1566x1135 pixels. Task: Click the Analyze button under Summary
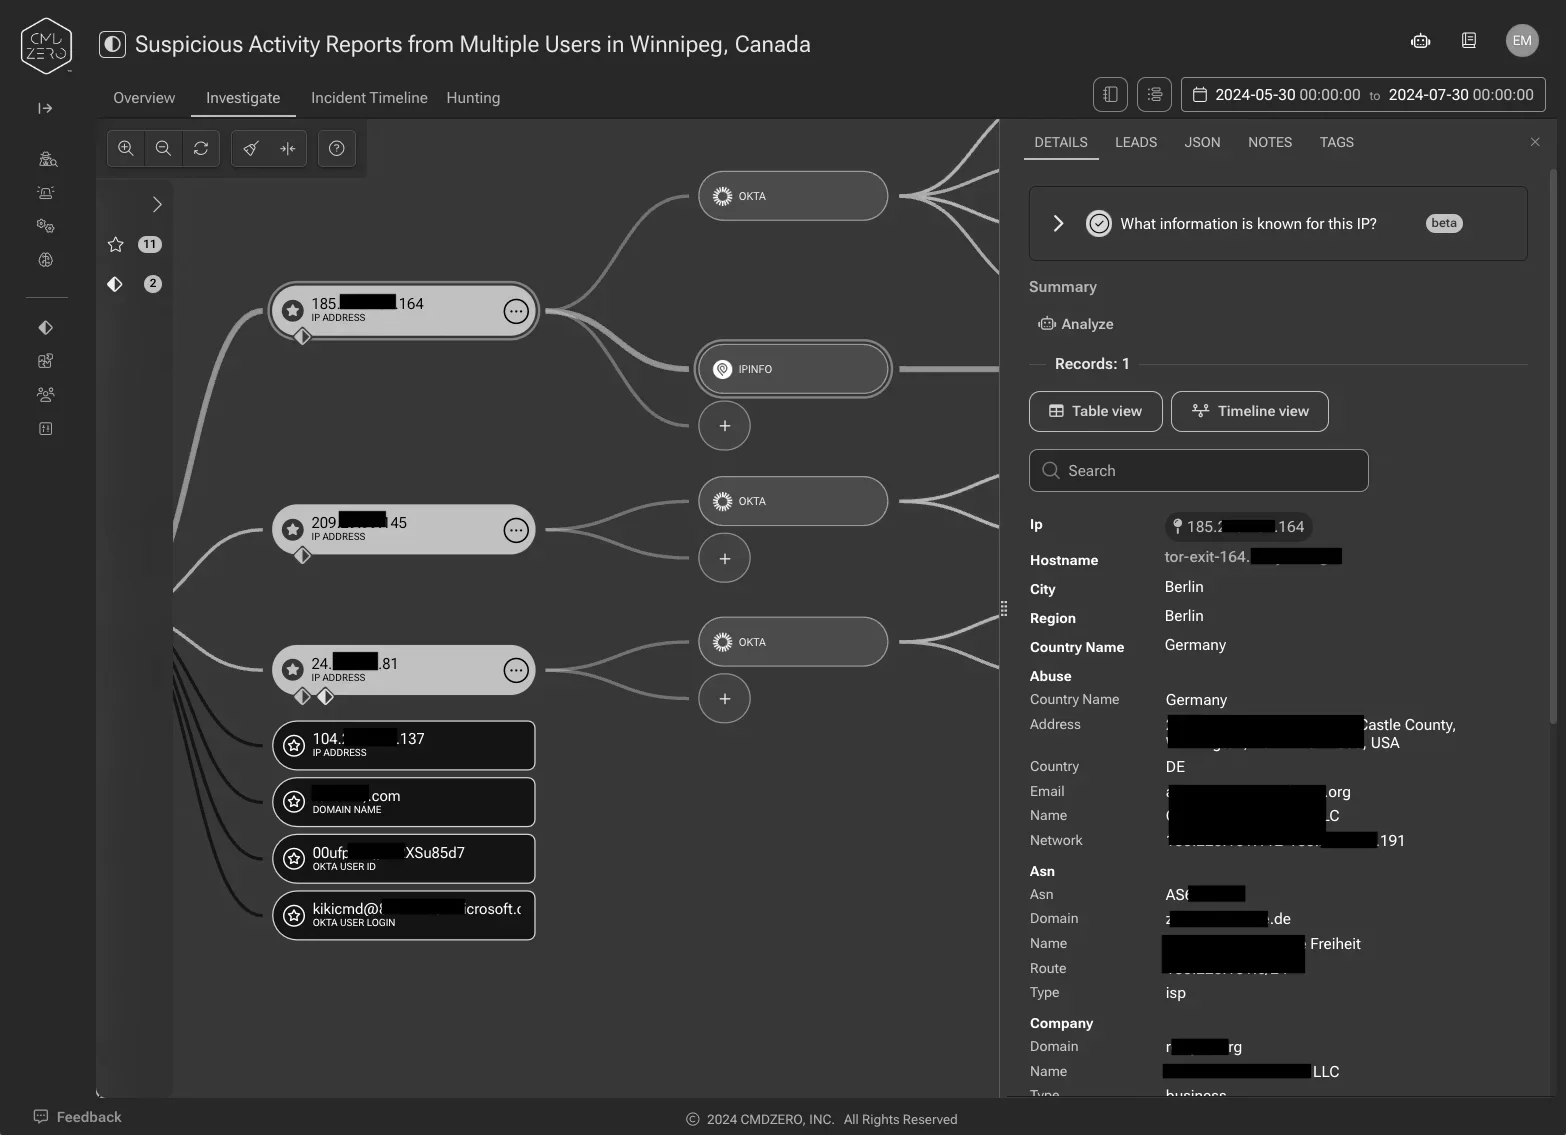1076,324
